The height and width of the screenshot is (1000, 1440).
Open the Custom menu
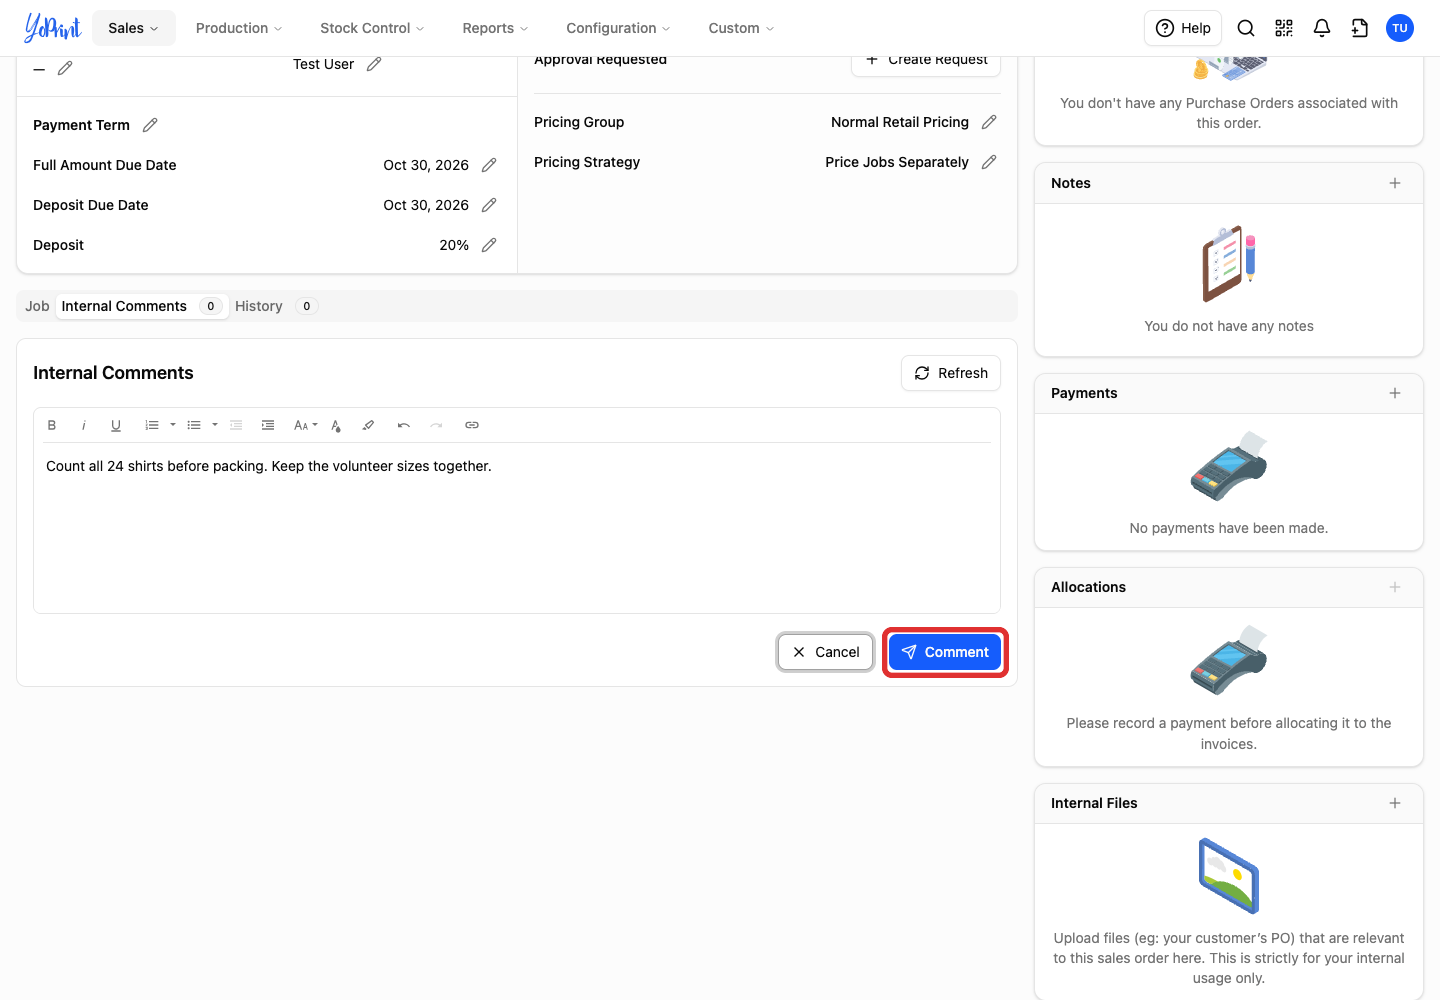pos(741,28)
